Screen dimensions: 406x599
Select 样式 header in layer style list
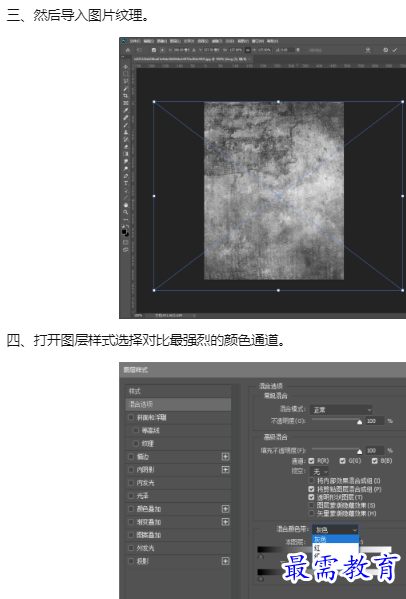point(178,391)
